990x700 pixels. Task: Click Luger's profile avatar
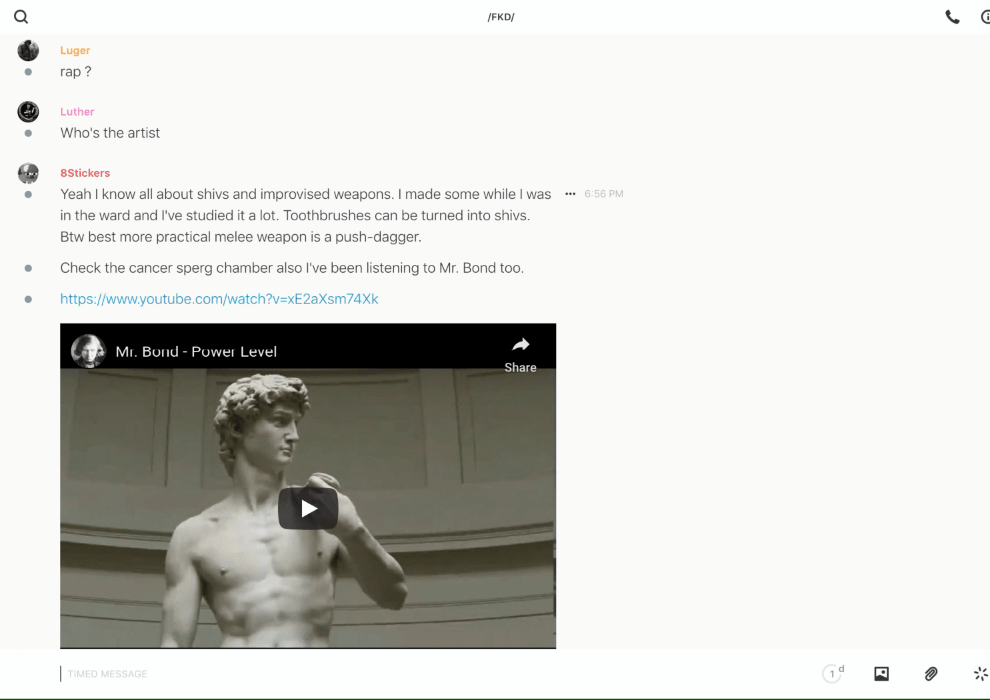click(x=28, y=51)
